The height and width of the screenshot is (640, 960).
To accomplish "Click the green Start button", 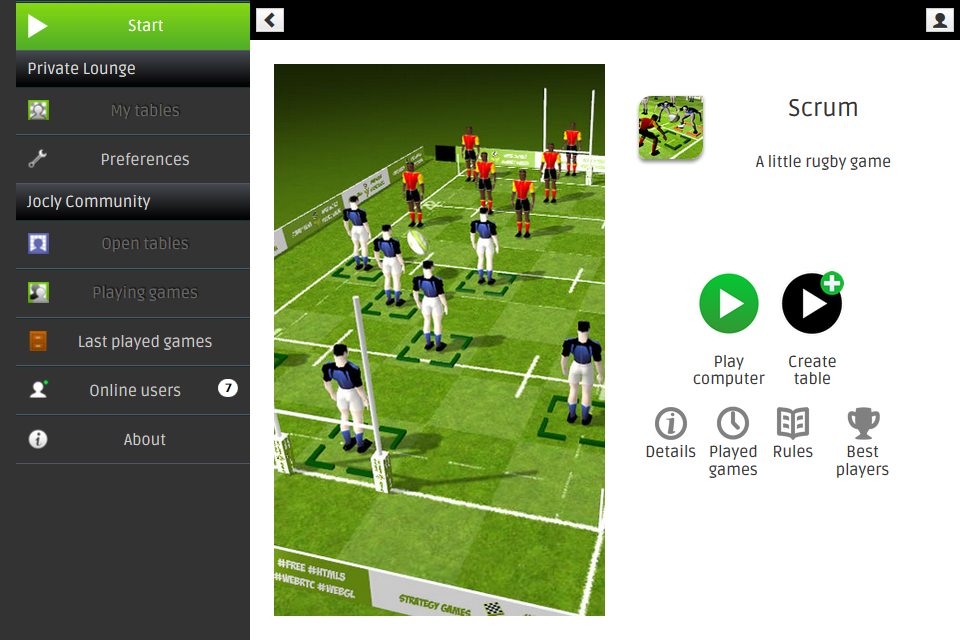I will (133, 26).
